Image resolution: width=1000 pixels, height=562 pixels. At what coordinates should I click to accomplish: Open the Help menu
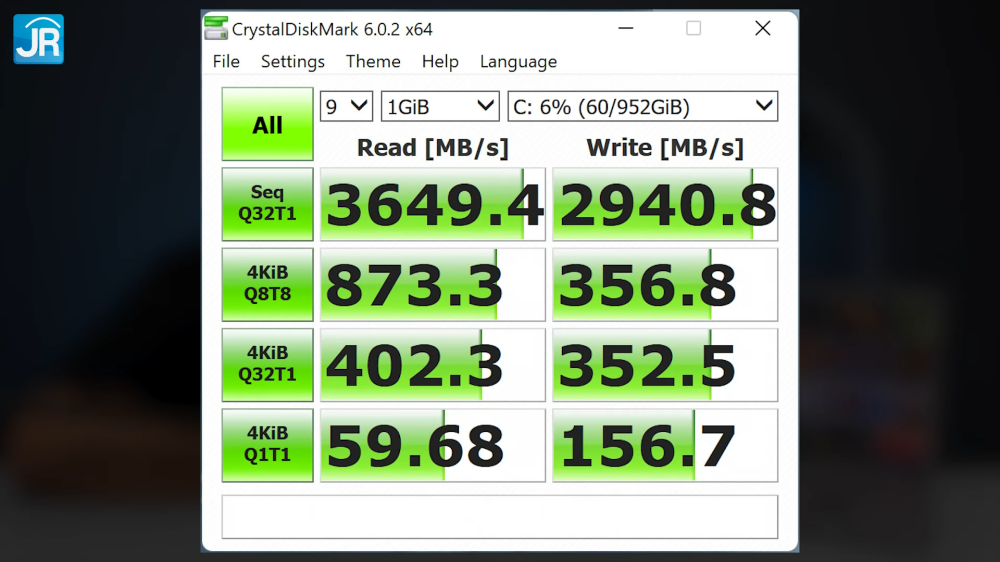point(440,62)
